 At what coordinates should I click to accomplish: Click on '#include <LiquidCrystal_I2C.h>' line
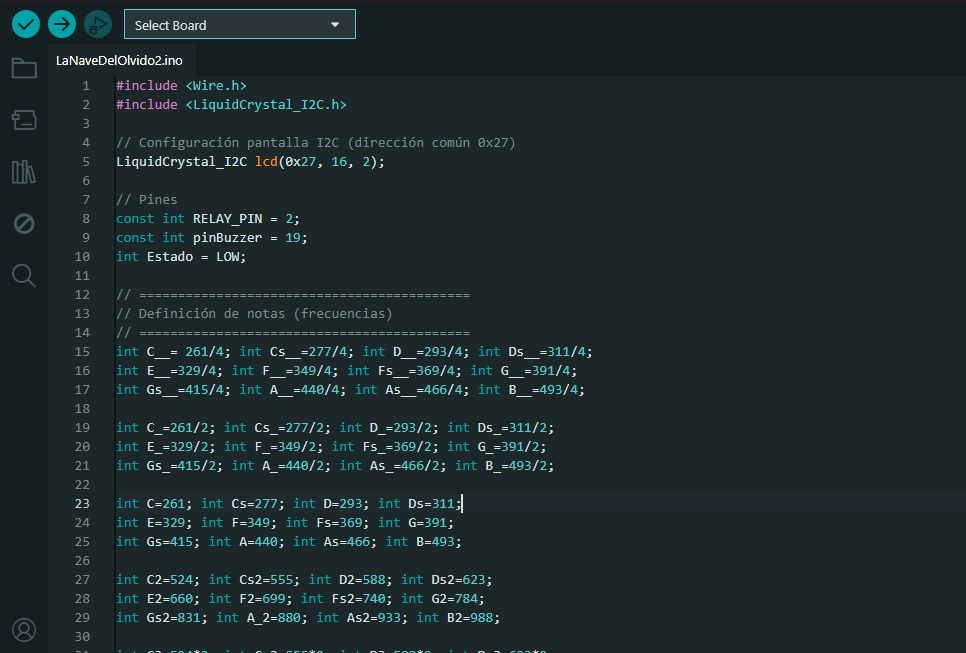point(231,105)
